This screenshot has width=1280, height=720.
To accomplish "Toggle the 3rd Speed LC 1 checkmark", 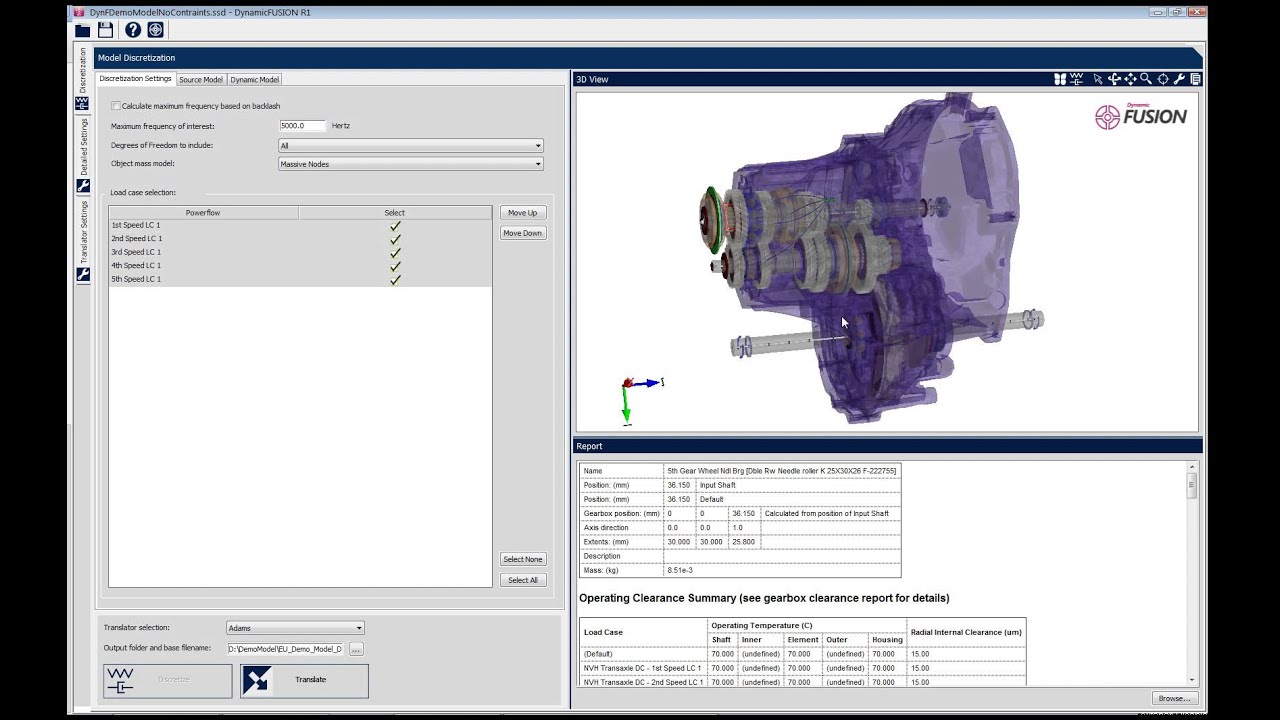I will pos(395,252).
